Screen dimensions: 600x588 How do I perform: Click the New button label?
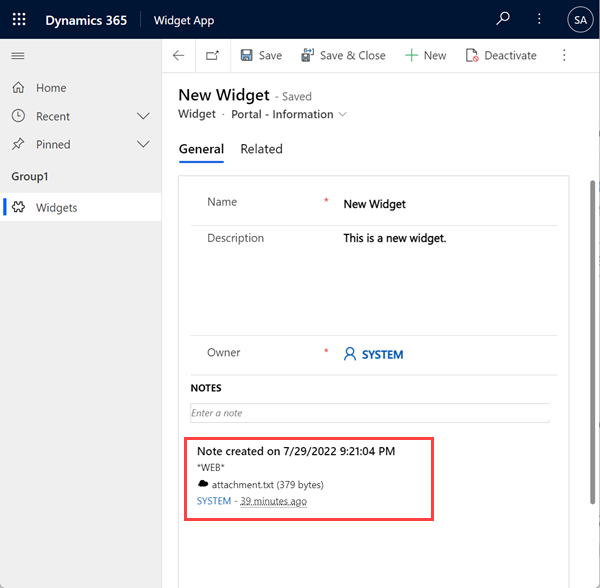click(435, 55)
